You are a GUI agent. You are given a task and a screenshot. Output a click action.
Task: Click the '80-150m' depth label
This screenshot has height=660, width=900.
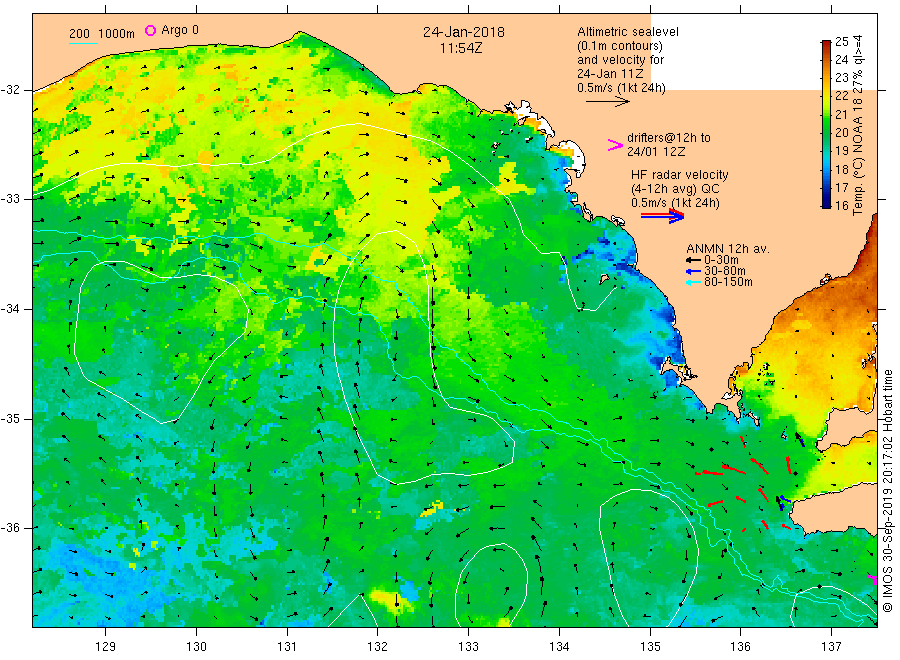[728, 282]
